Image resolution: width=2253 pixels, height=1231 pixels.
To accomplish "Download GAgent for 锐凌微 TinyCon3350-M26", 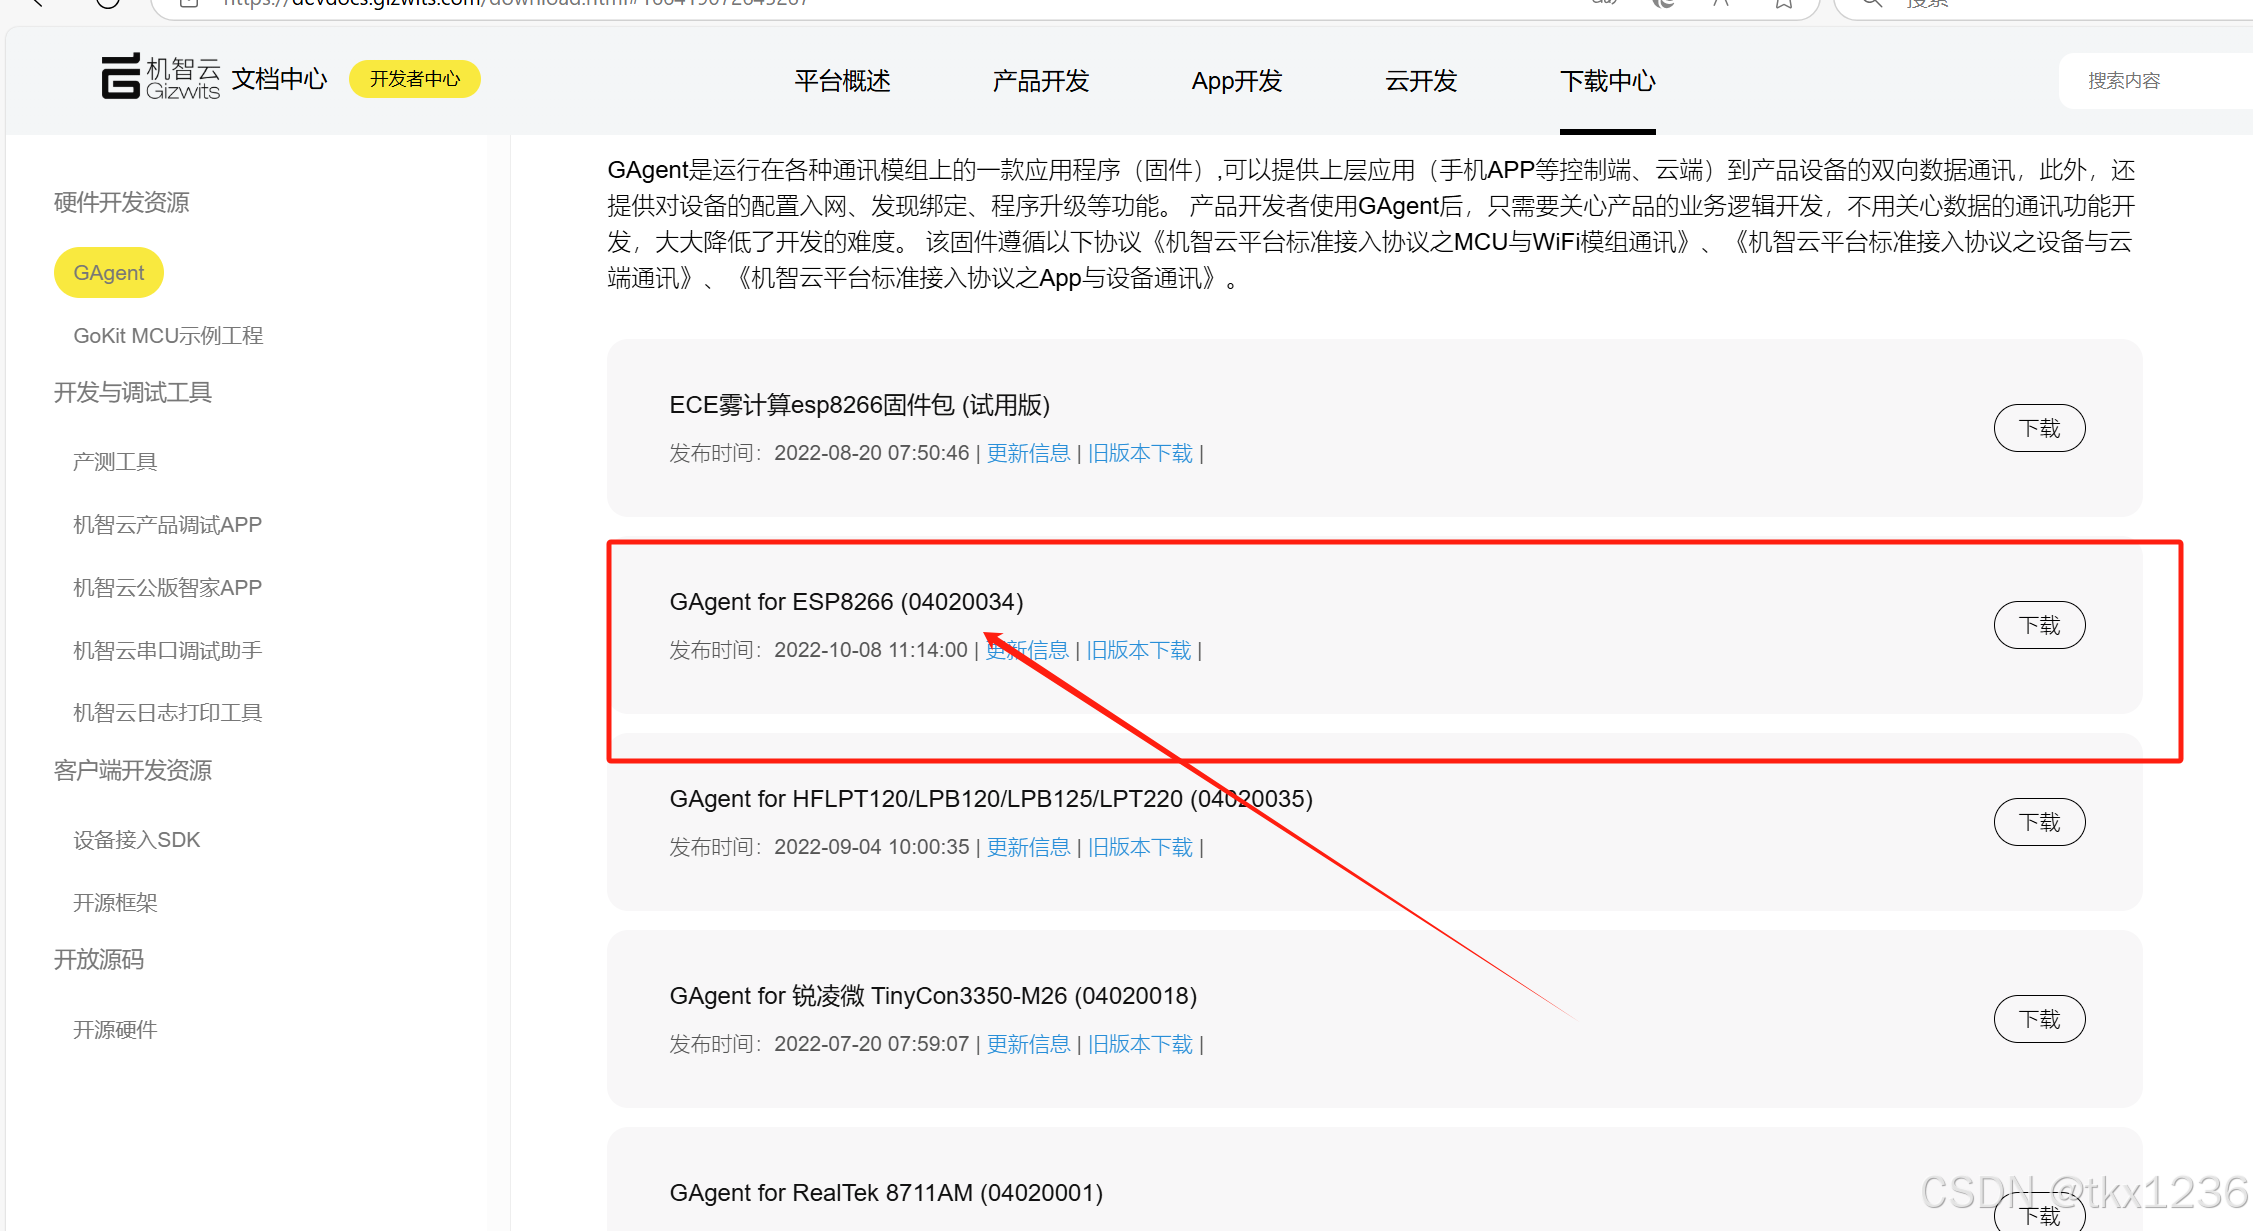I will [x=2038, y=1020].
